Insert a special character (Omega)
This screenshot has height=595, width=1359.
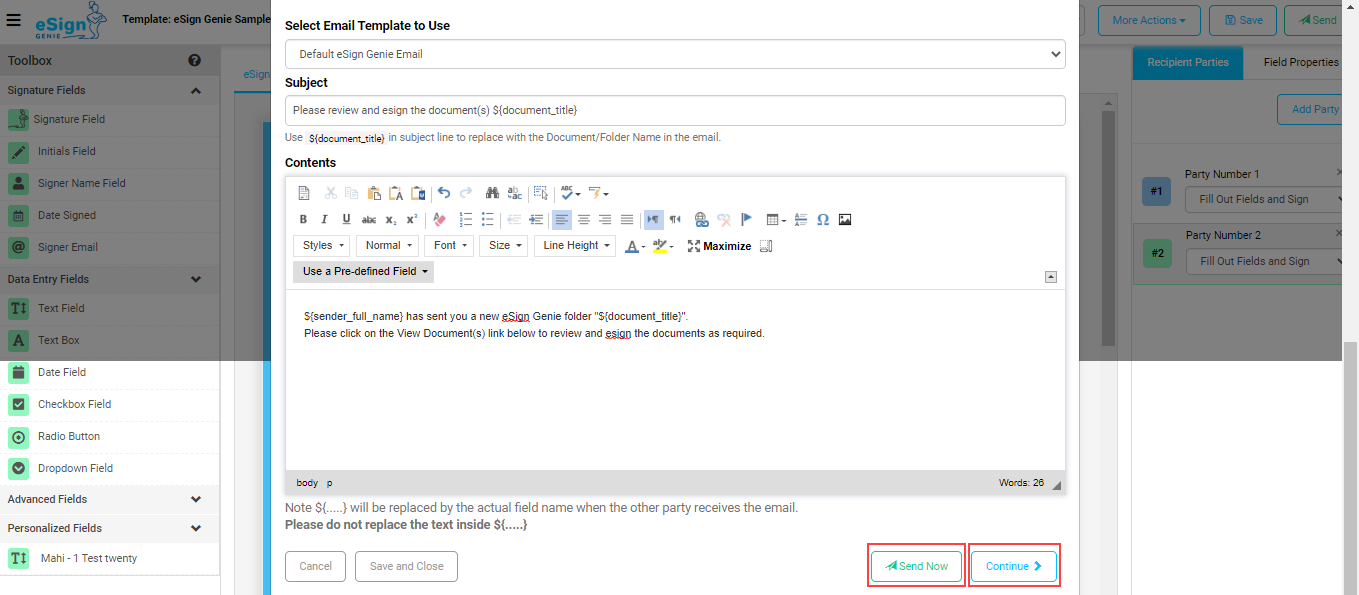tap(823, 220)
